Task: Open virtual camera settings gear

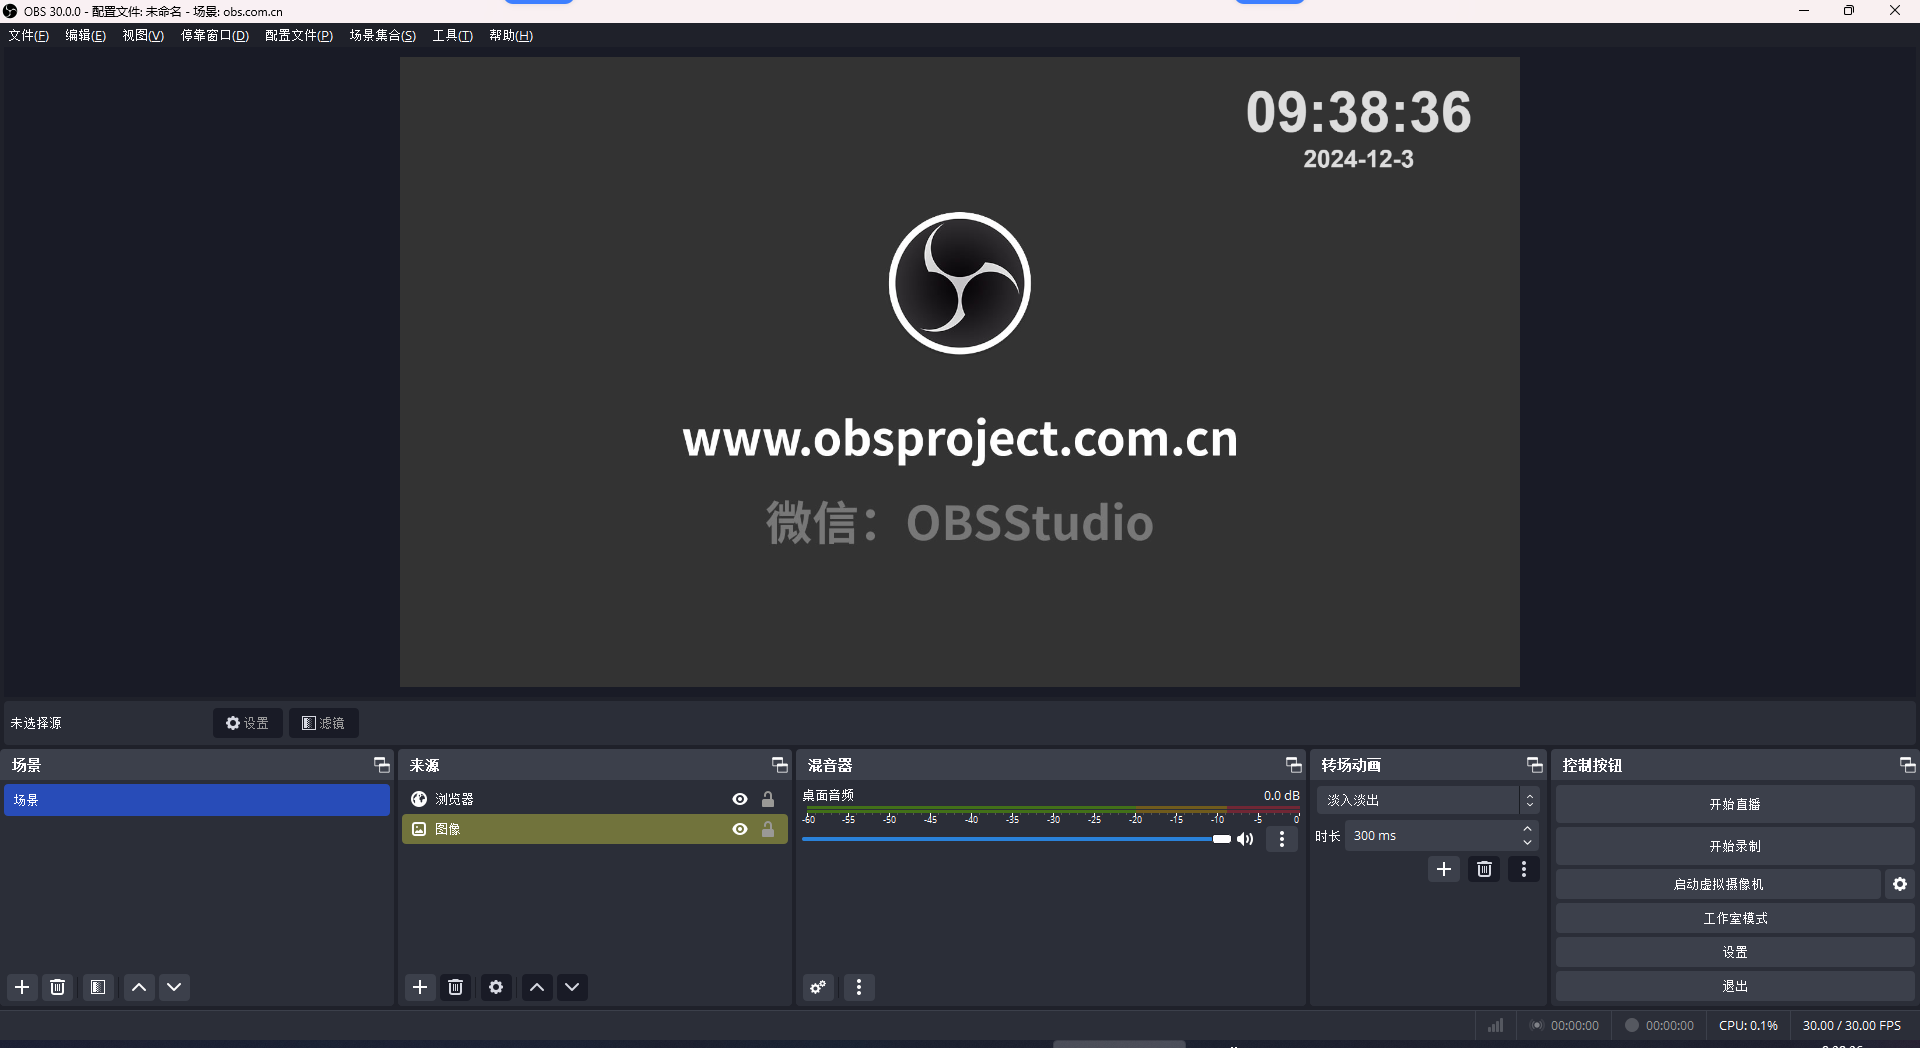Action: click(x=1900, y=884)
